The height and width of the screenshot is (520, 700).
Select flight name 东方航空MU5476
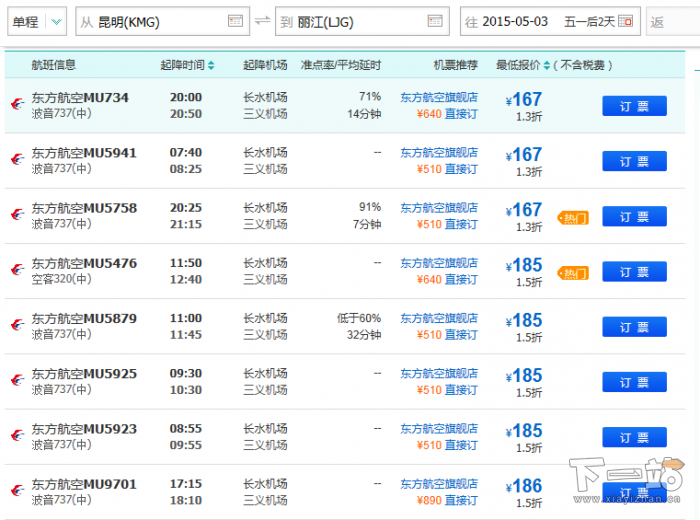tap(84, 263)
